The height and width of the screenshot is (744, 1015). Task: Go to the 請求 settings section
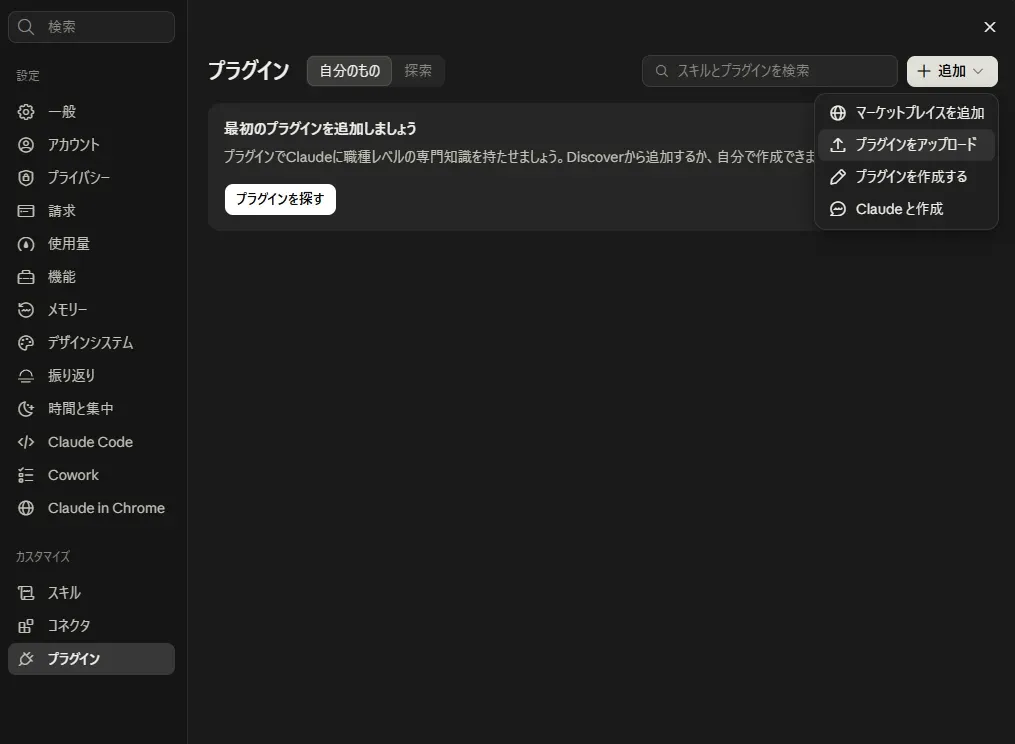91,211
